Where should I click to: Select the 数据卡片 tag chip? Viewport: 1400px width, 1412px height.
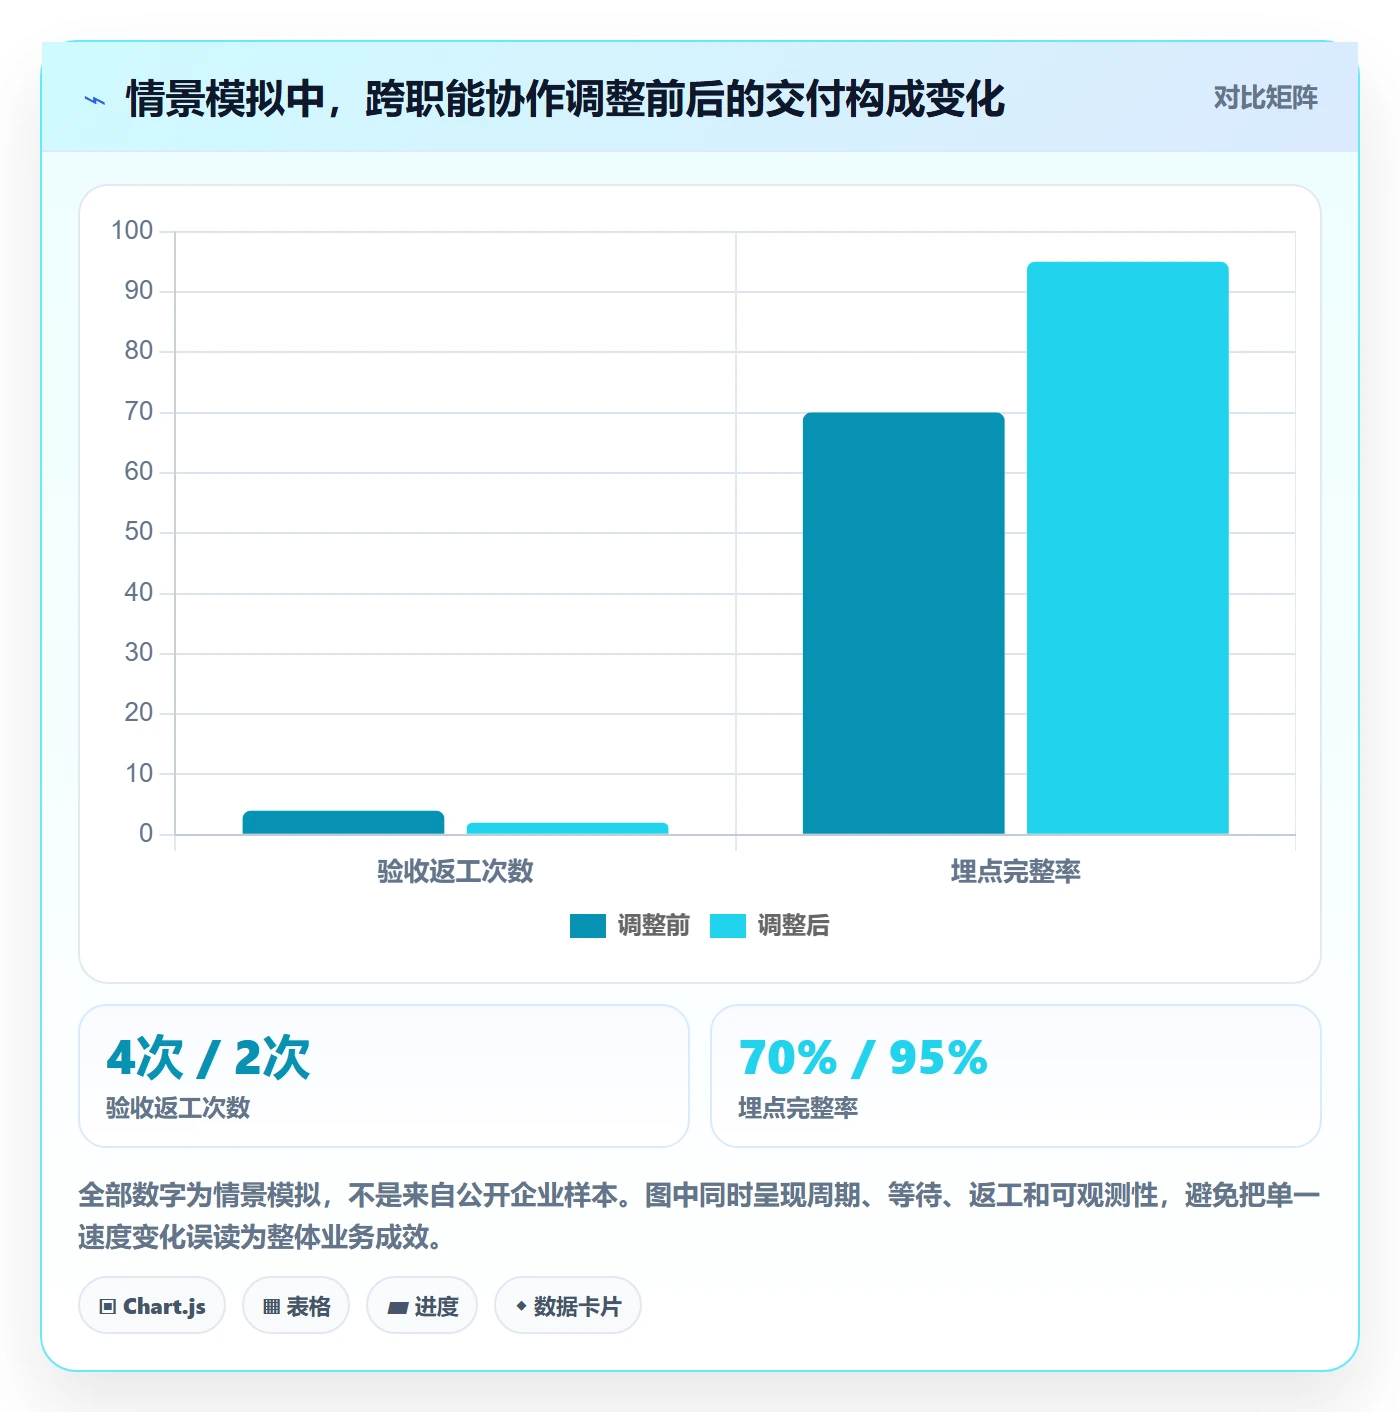point(568,1306)
